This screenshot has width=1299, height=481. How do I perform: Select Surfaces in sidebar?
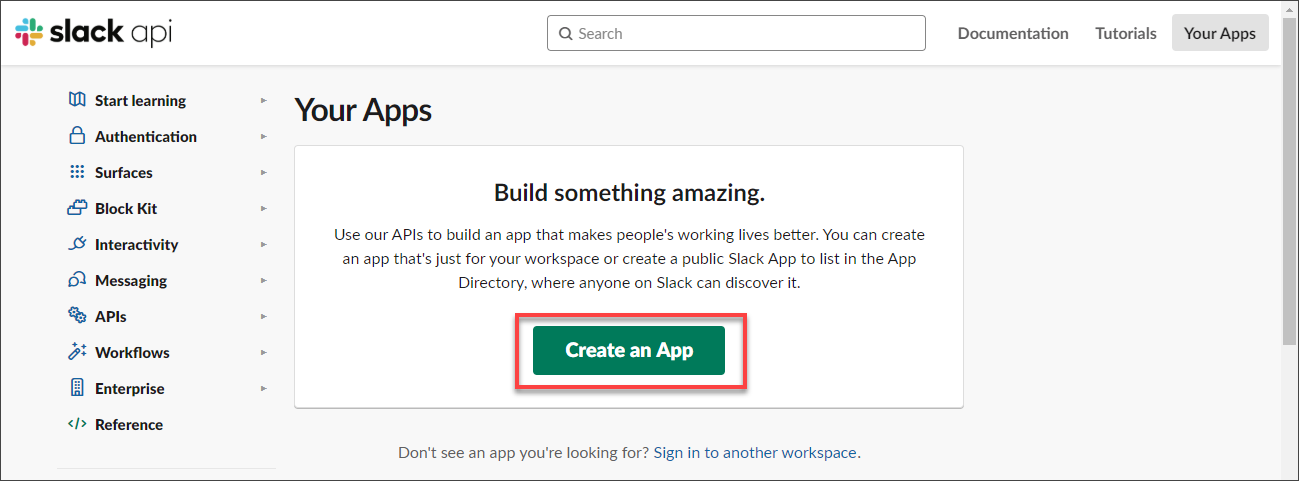click(124, 172)
